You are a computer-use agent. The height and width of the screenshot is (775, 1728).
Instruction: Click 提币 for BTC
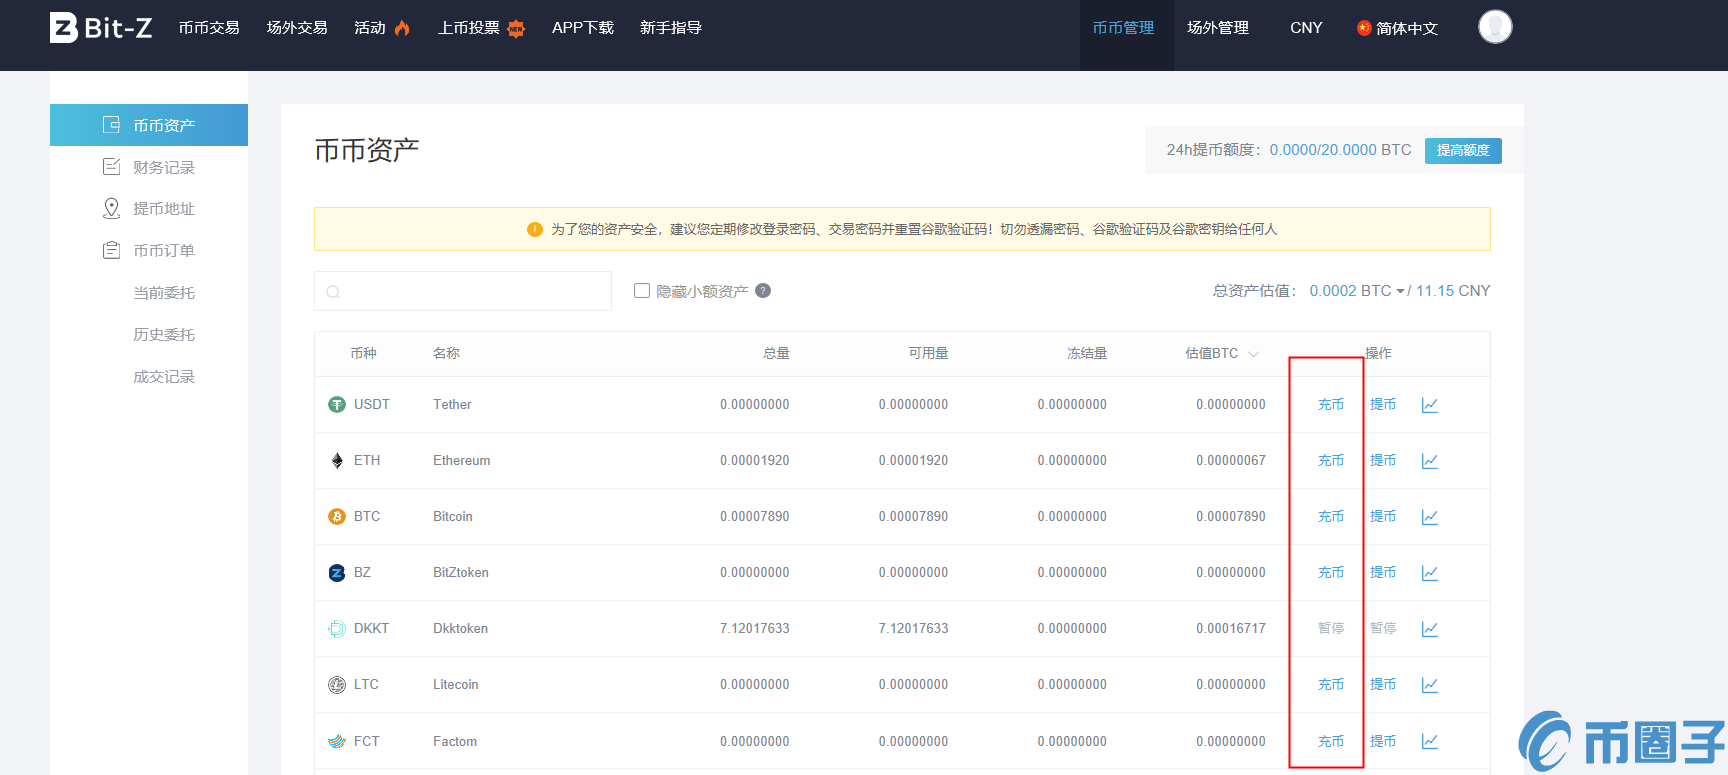1383,517
